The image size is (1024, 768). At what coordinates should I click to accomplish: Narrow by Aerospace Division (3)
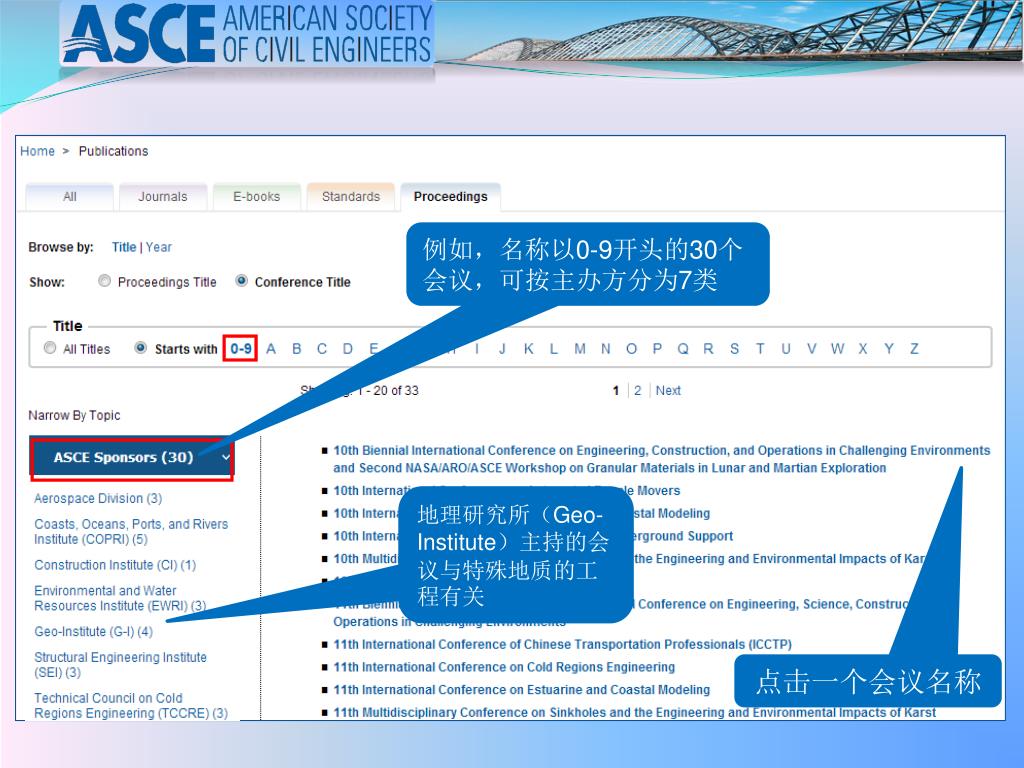click(98, 498)
